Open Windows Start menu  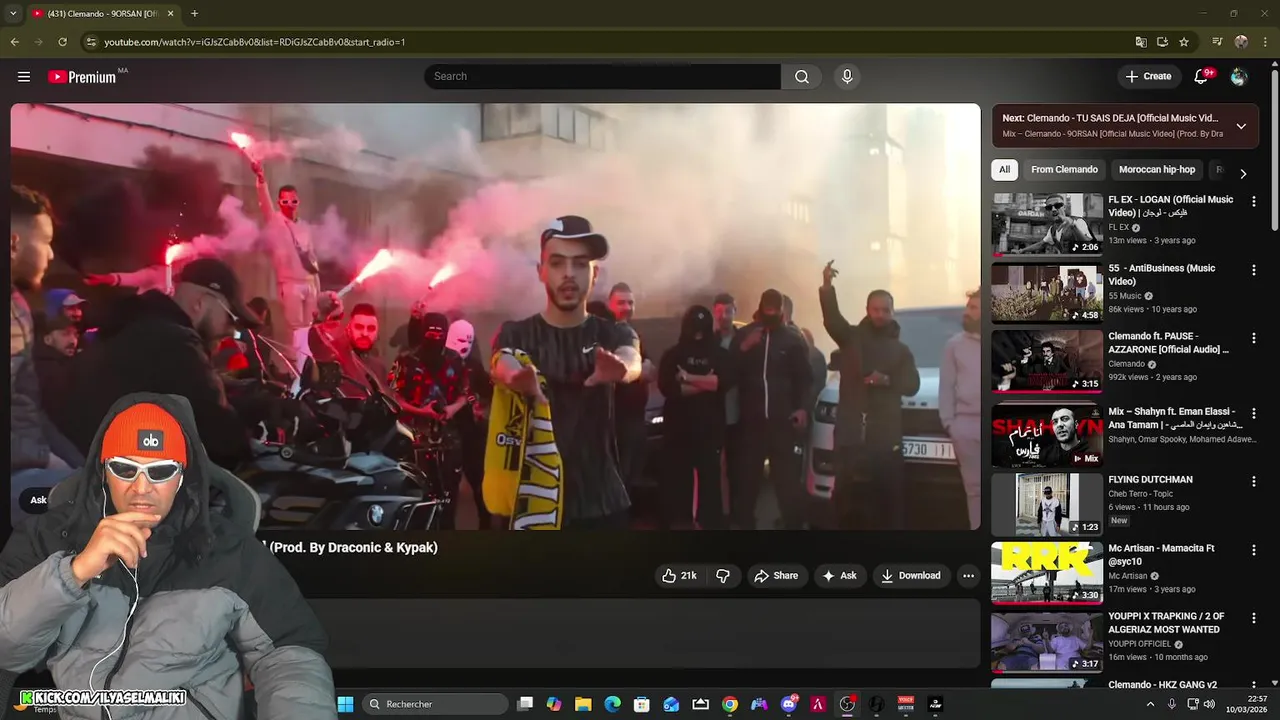pos(345,704)
